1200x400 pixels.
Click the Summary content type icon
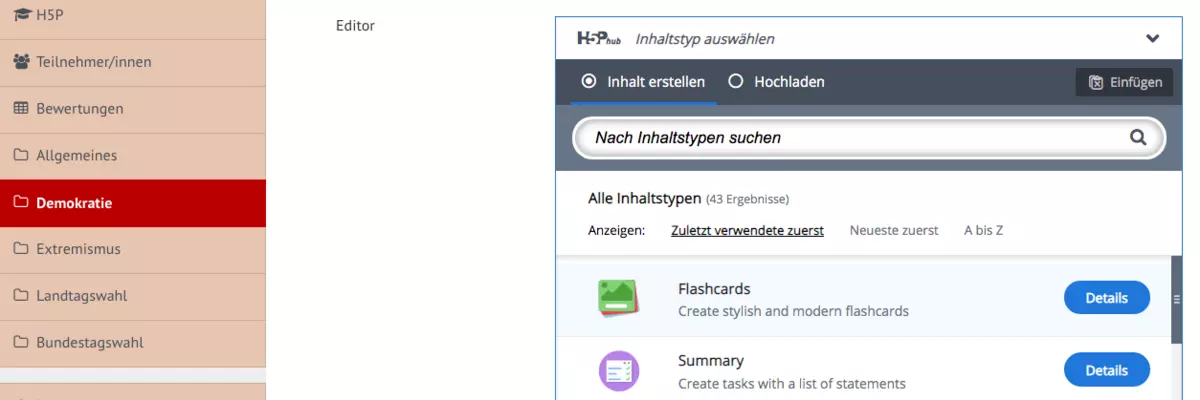click(618, 370)
